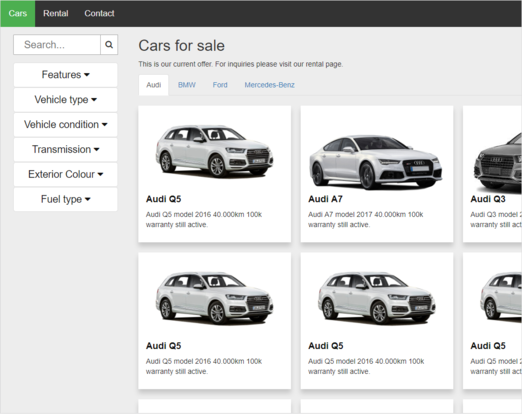Expand the Fuel type dropdown
This screenshot has height=414, width=522.
coord(66,199)
